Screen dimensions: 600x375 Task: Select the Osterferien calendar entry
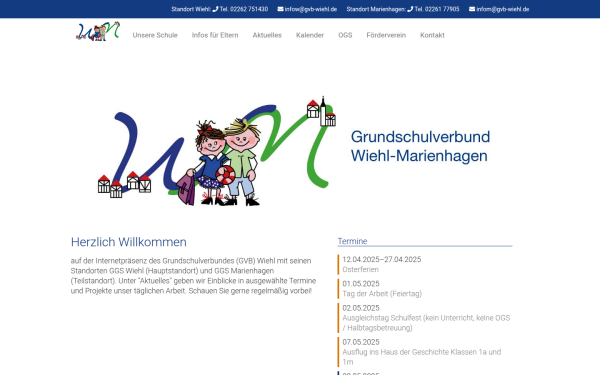pos(360,269)
